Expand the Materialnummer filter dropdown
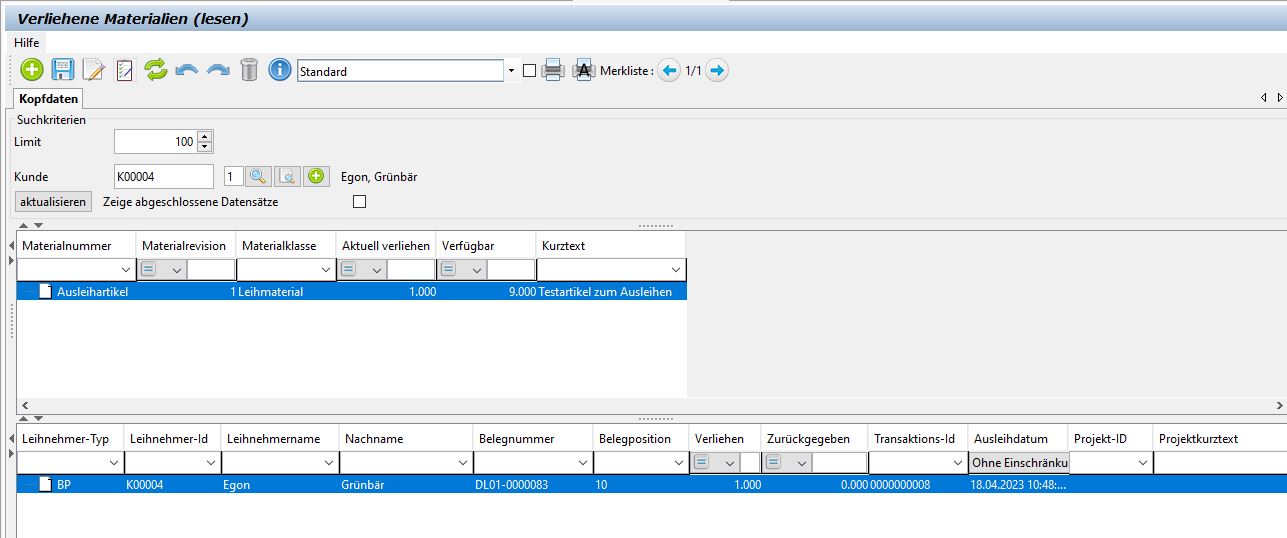Image resolution: width=1287 pixels, height=538 pixels. point(126,270)
